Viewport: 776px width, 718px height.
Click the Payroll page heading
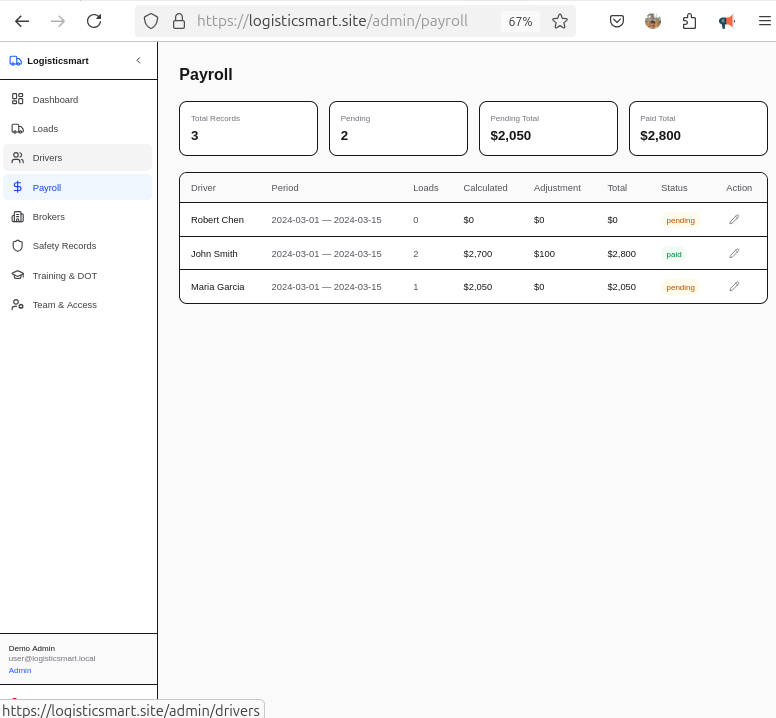[x=206, y=74]
